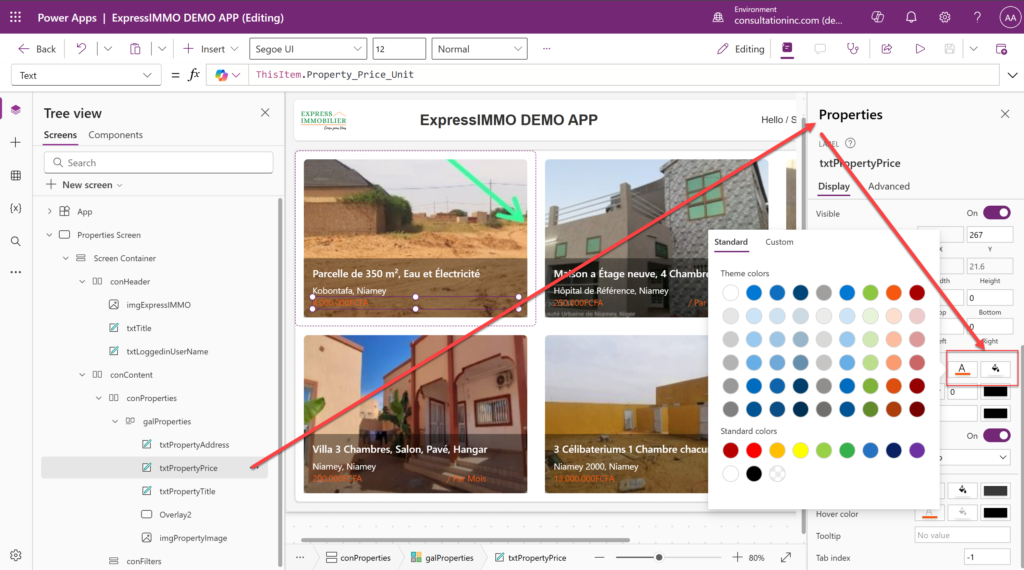
Task: Click the Tooltip No value field
Action: [x=962, y=535]
